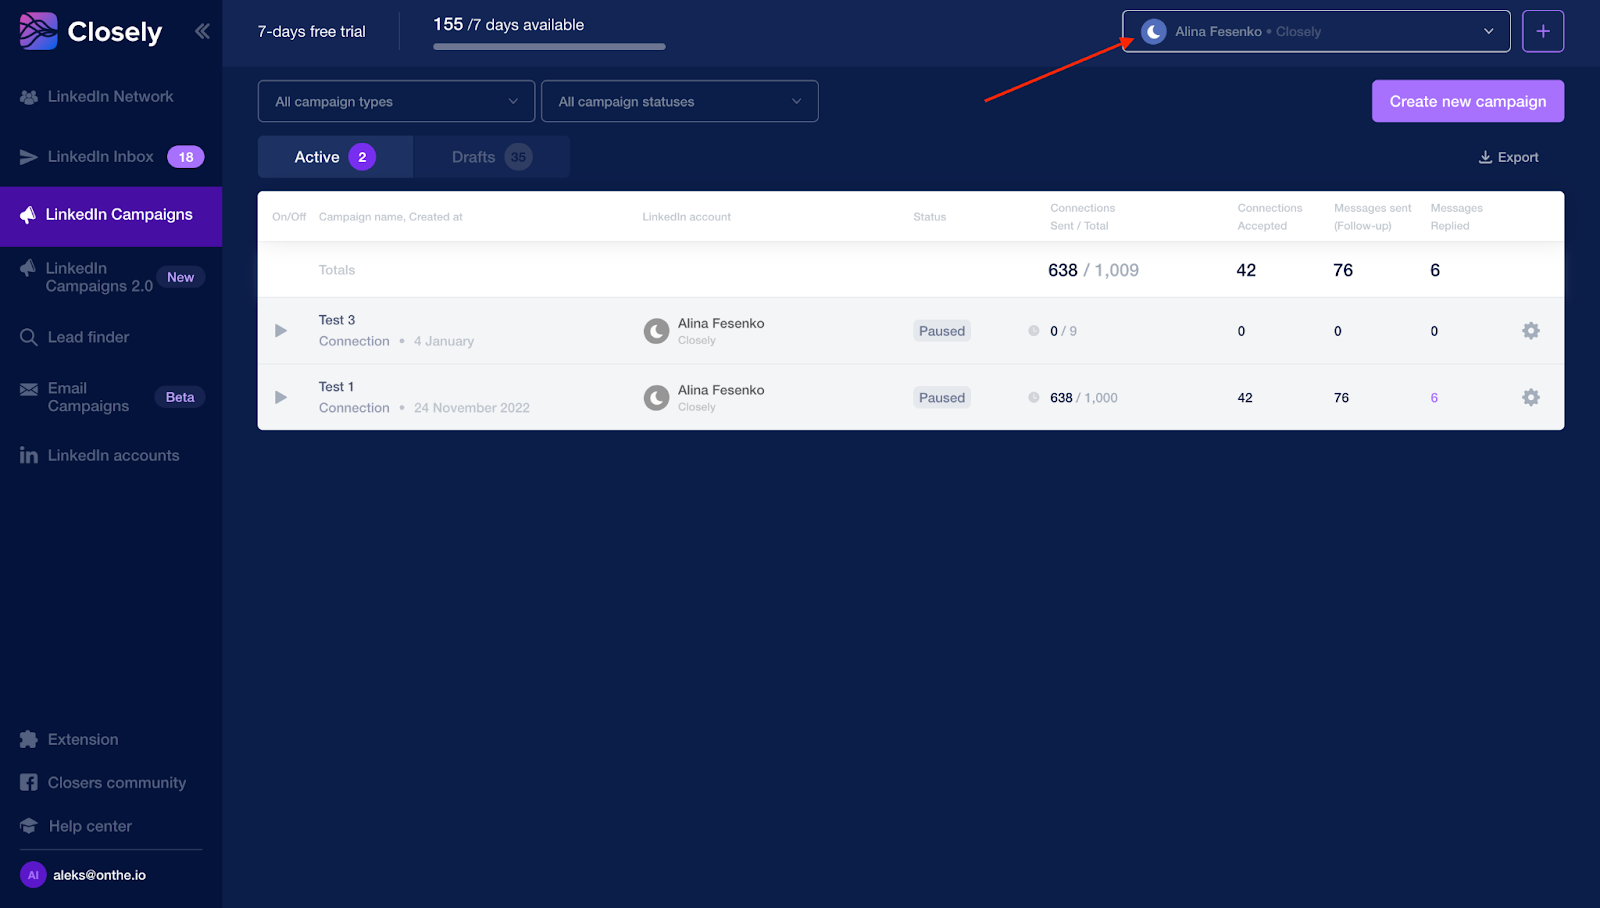Open LinkedIn accounts in the sidebar

113,456
